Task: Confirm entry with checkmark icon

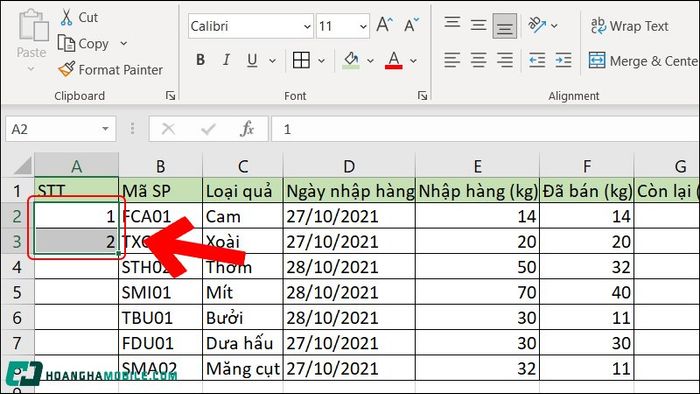Action: [208, 129]
